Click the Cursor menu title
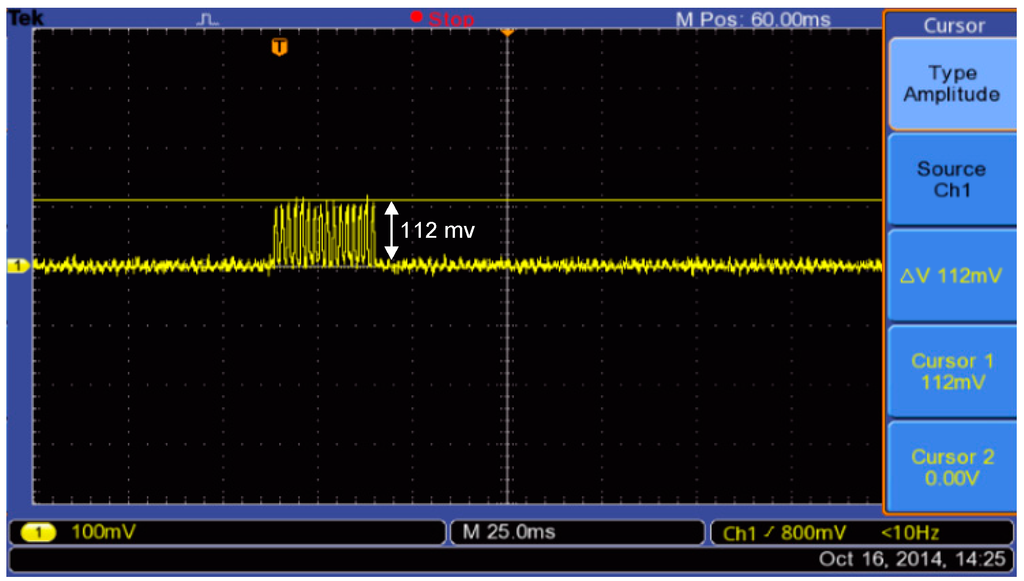 (953, 26)
